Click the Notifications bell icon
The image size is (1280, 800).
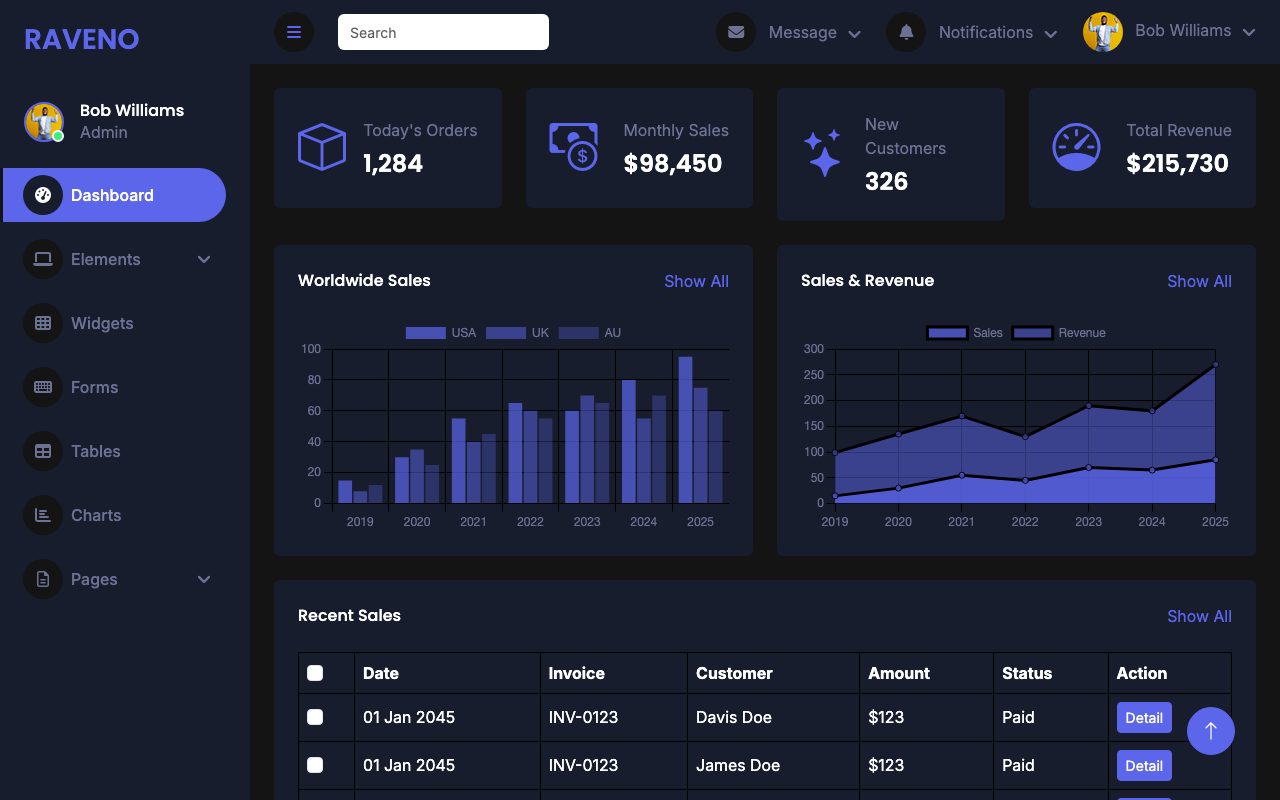[x=906, y=32]
